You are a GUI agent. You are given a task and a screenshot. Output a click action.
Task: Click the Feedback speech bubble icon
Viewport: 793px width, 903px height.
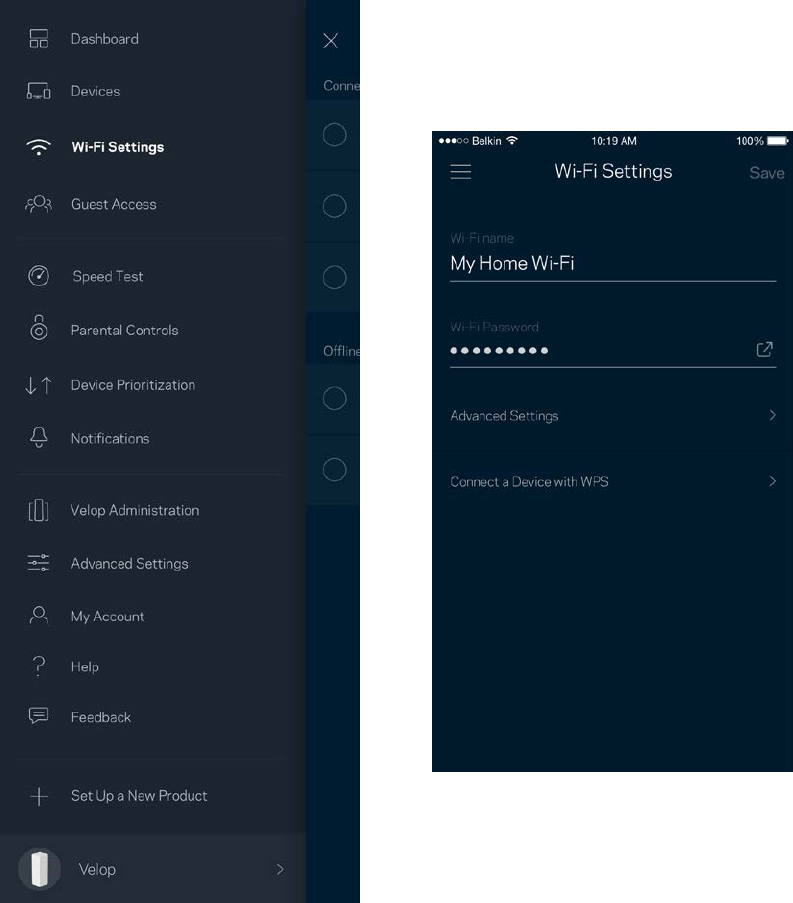39,716
